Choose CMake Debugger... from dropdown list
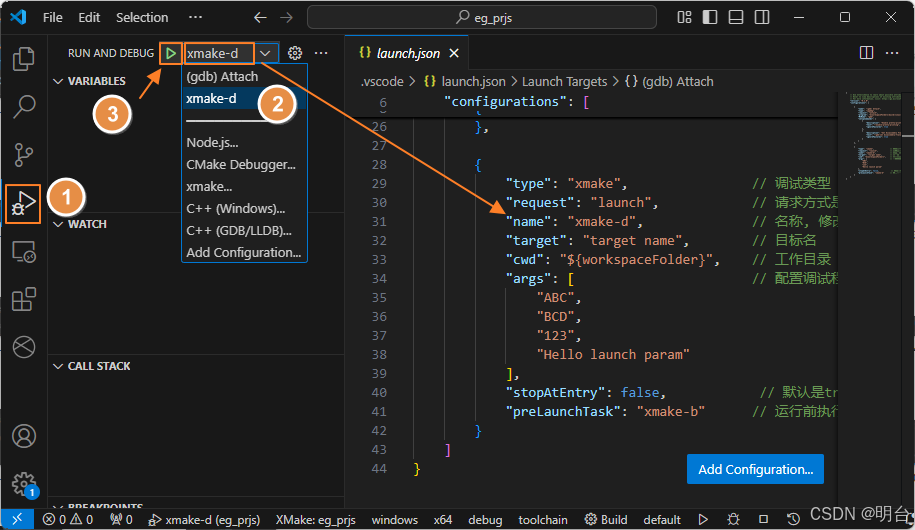The image size is (915, 530). pos(245,165)
